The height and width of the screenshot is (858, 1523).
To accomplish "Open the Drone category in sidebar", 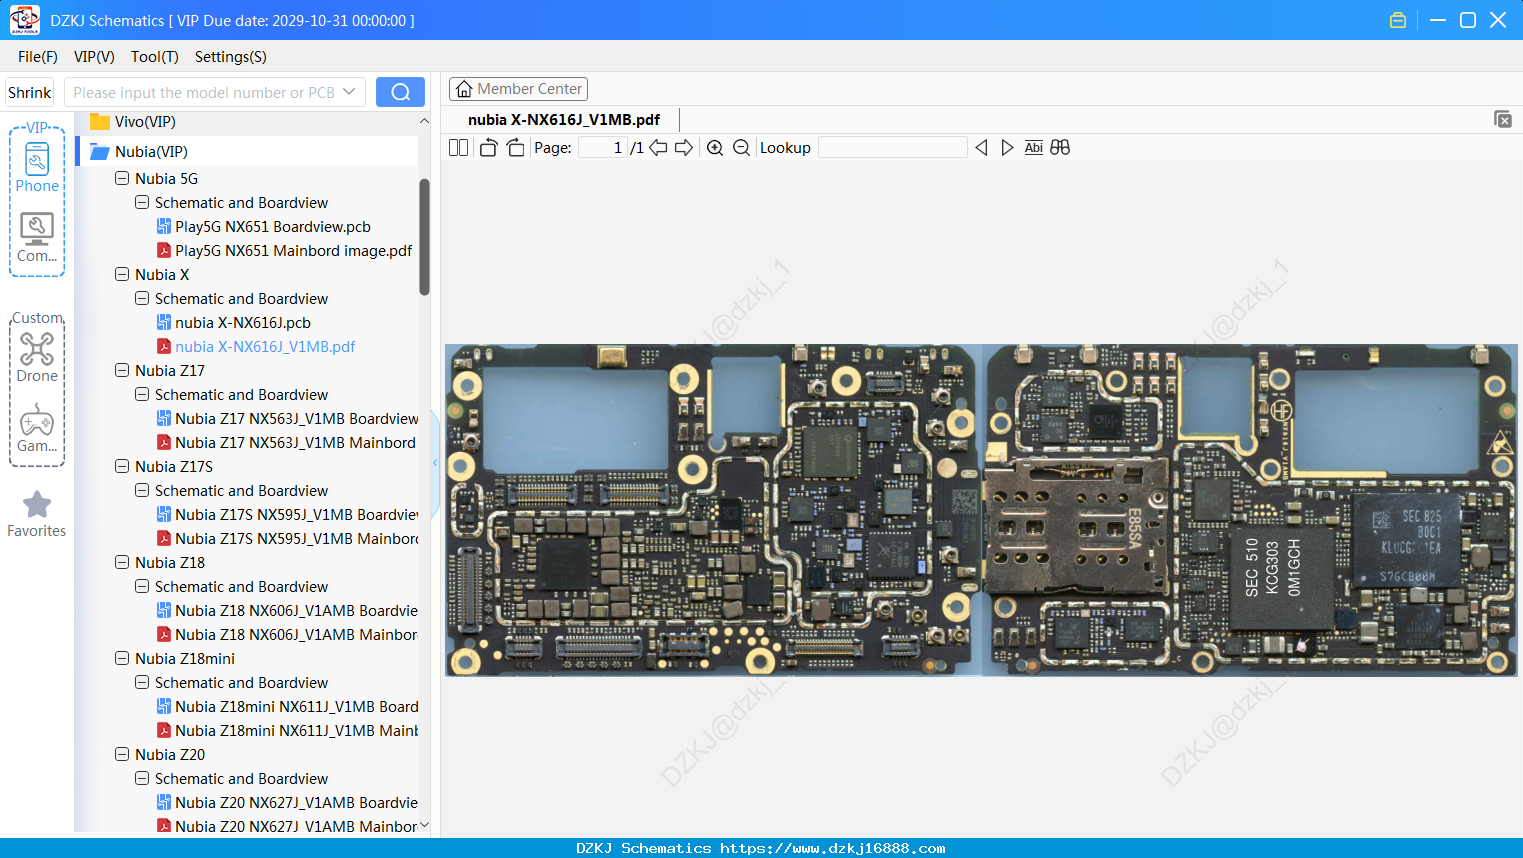I will click(37, 357).
